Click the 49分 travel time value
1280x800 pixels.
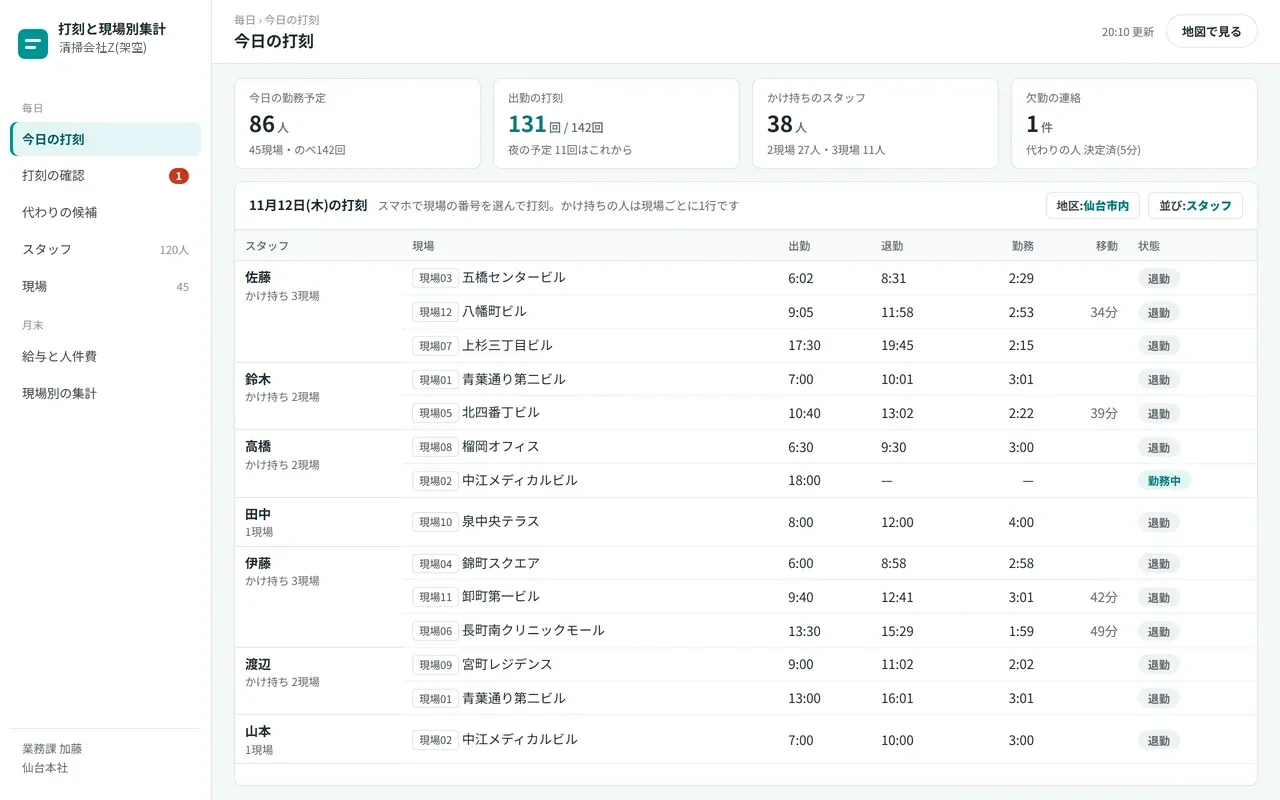(x=1104, y=631)
